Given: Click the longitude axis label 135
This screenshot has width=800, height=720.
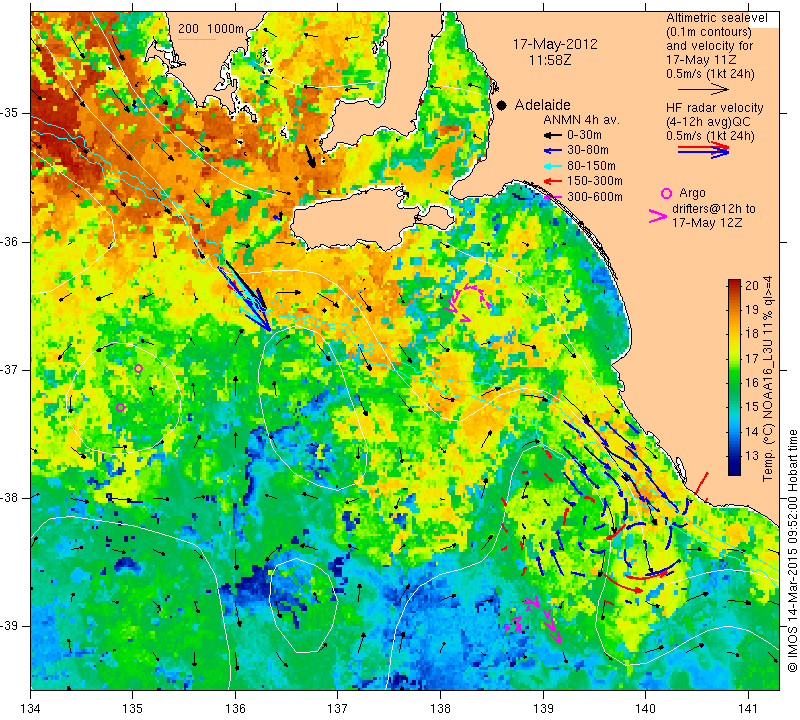Looking at the screenshot, I should [x=133, y=709].
